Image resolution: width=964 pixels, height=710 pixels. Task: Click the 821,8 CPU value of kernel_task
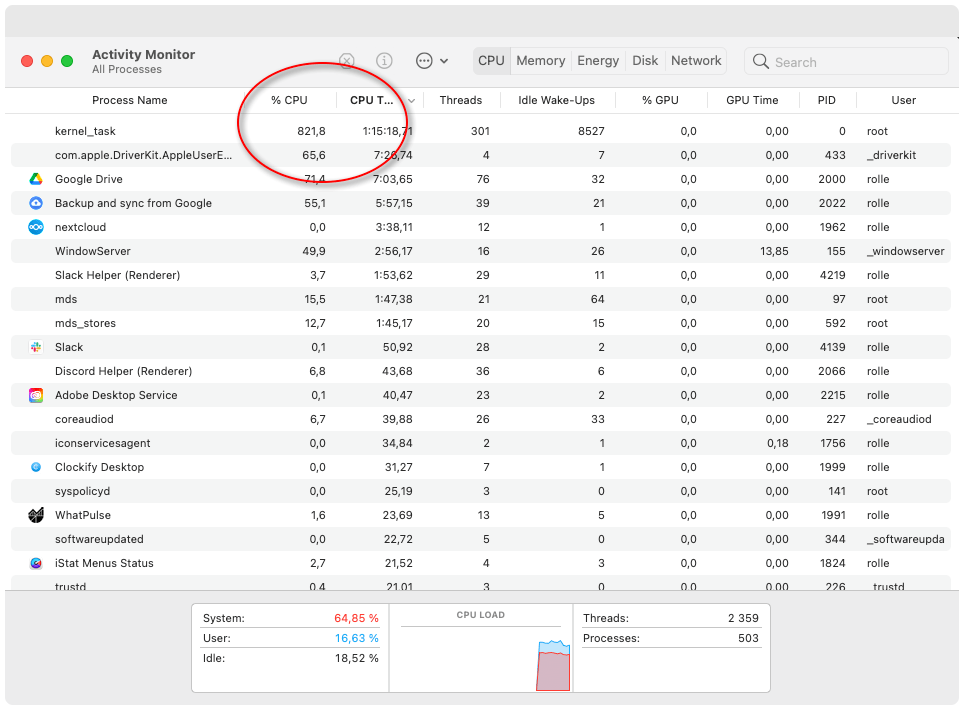pos(311,131)
